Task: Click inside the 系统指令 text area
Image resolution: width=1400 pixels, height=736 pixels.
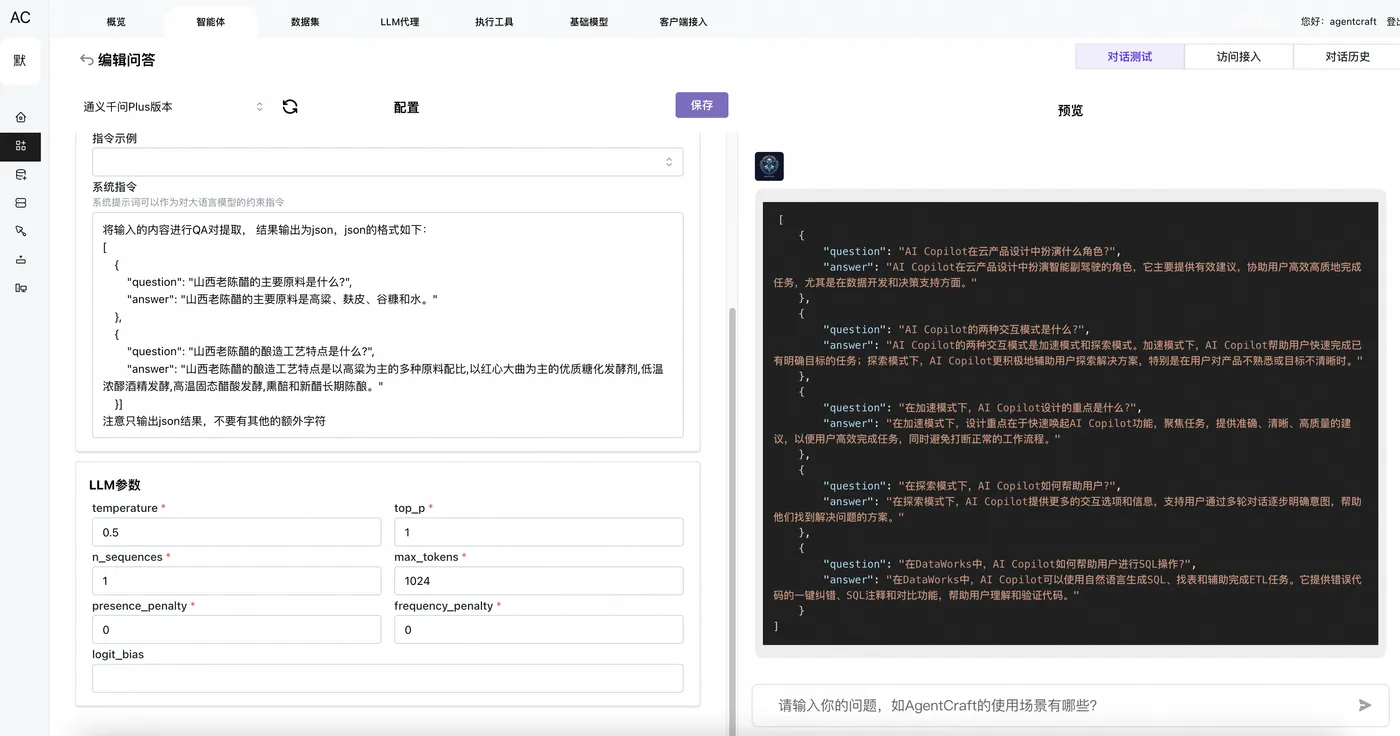Action: (x=388, y=325)
